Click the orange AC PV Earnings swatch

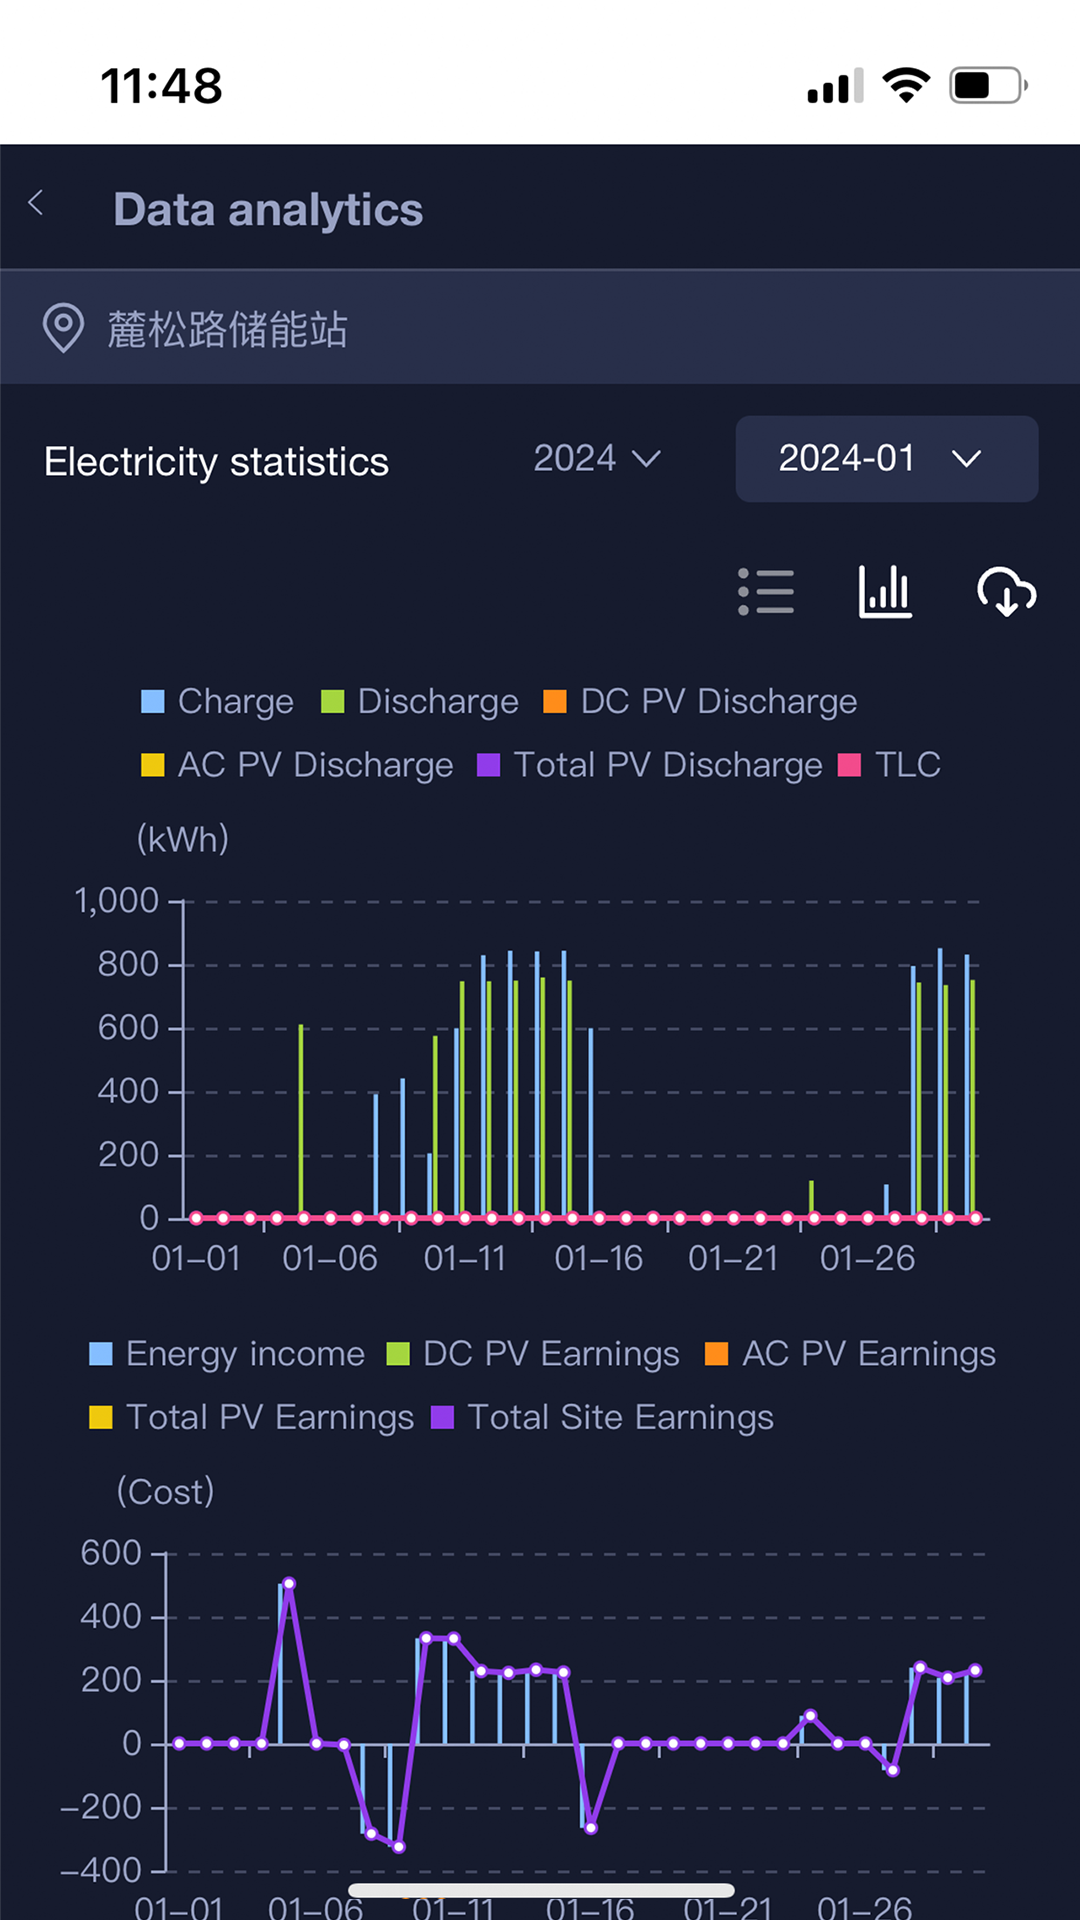(x=716, y=1354)
